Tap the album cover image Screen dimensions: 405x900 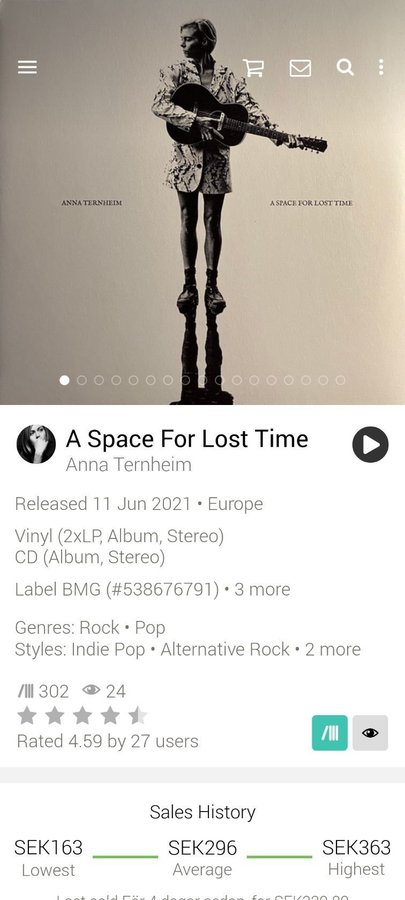click(202, 202)
